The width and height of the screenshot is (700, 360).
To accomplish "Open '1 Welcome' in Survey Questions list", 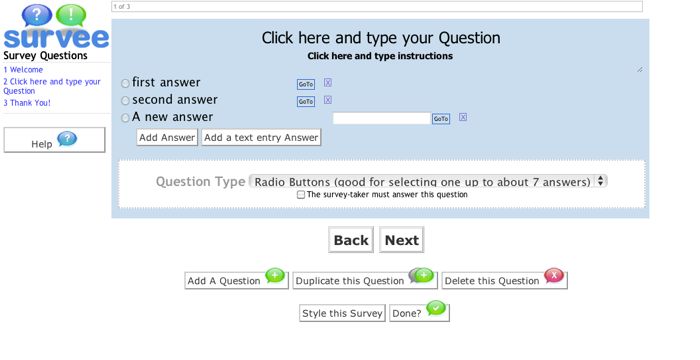I will [23, 70].
